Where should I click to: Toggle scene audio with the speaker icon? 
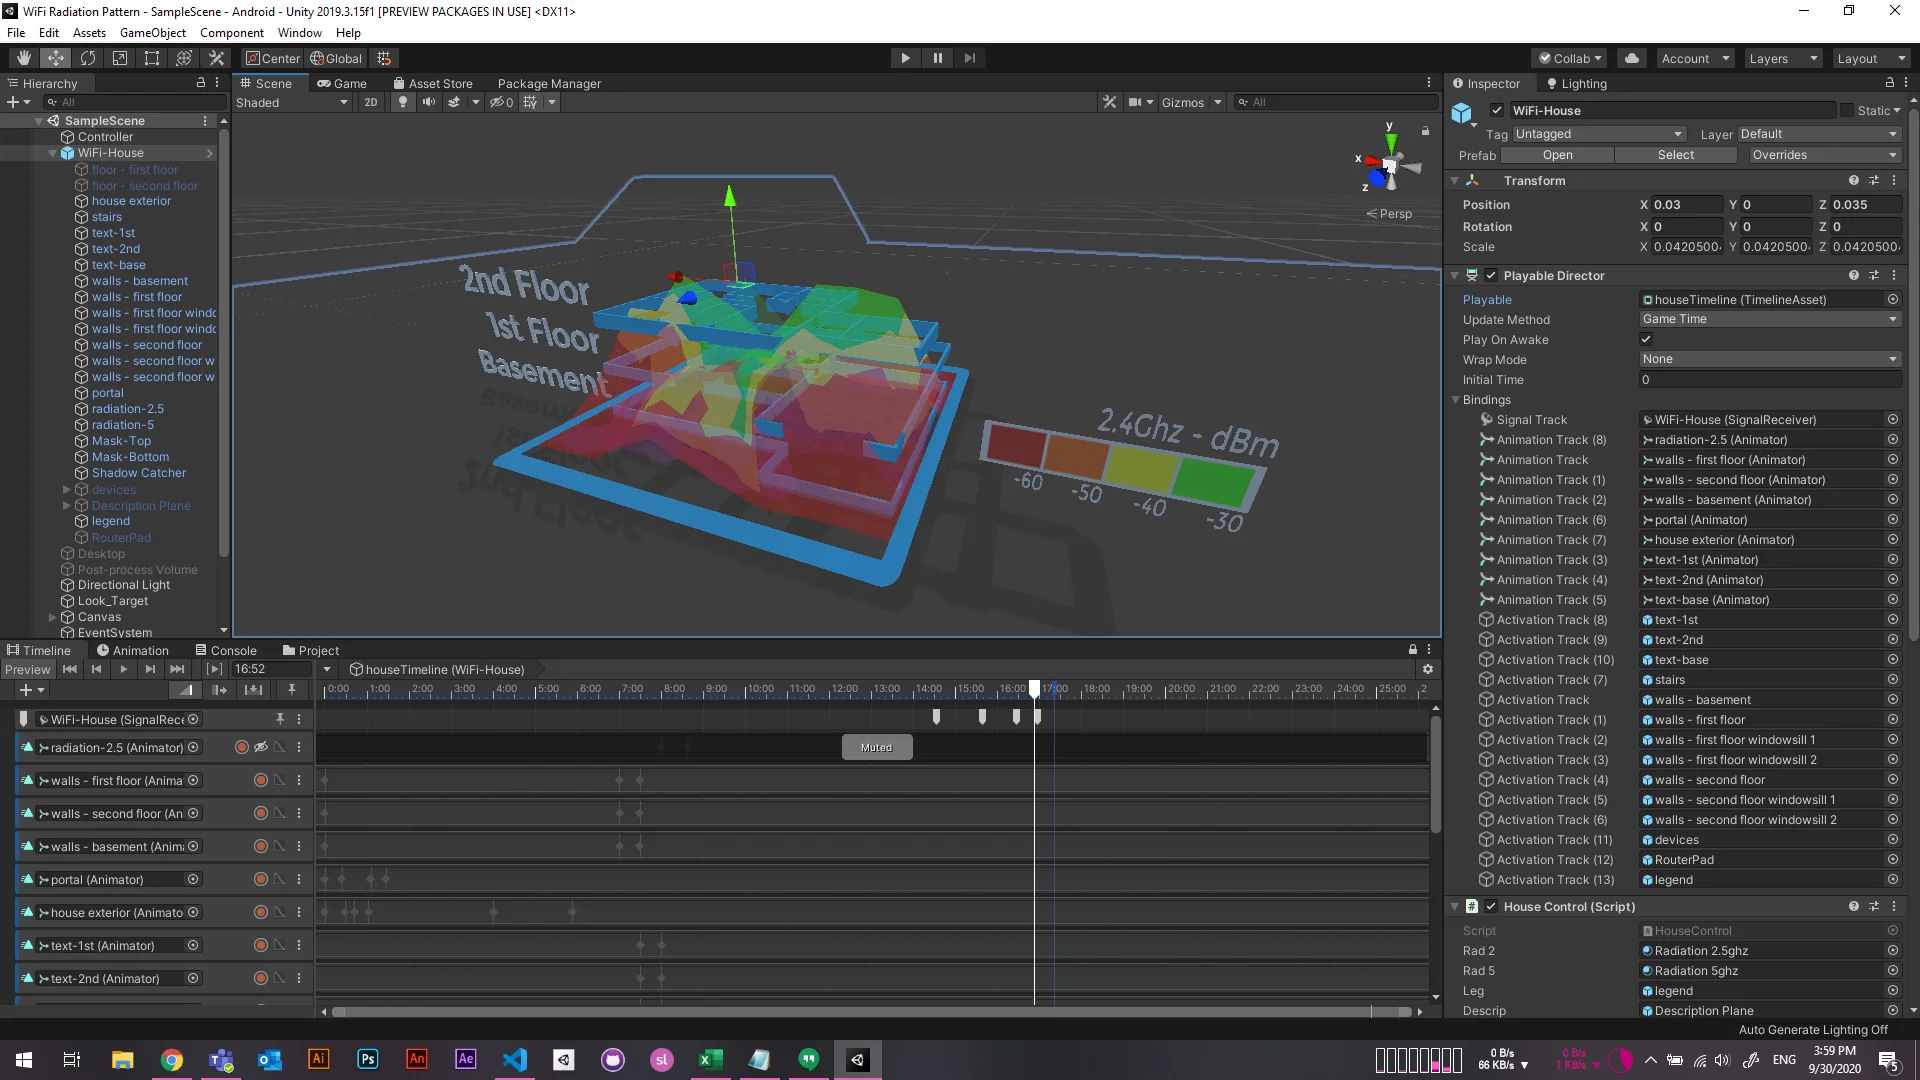(429, 102)
